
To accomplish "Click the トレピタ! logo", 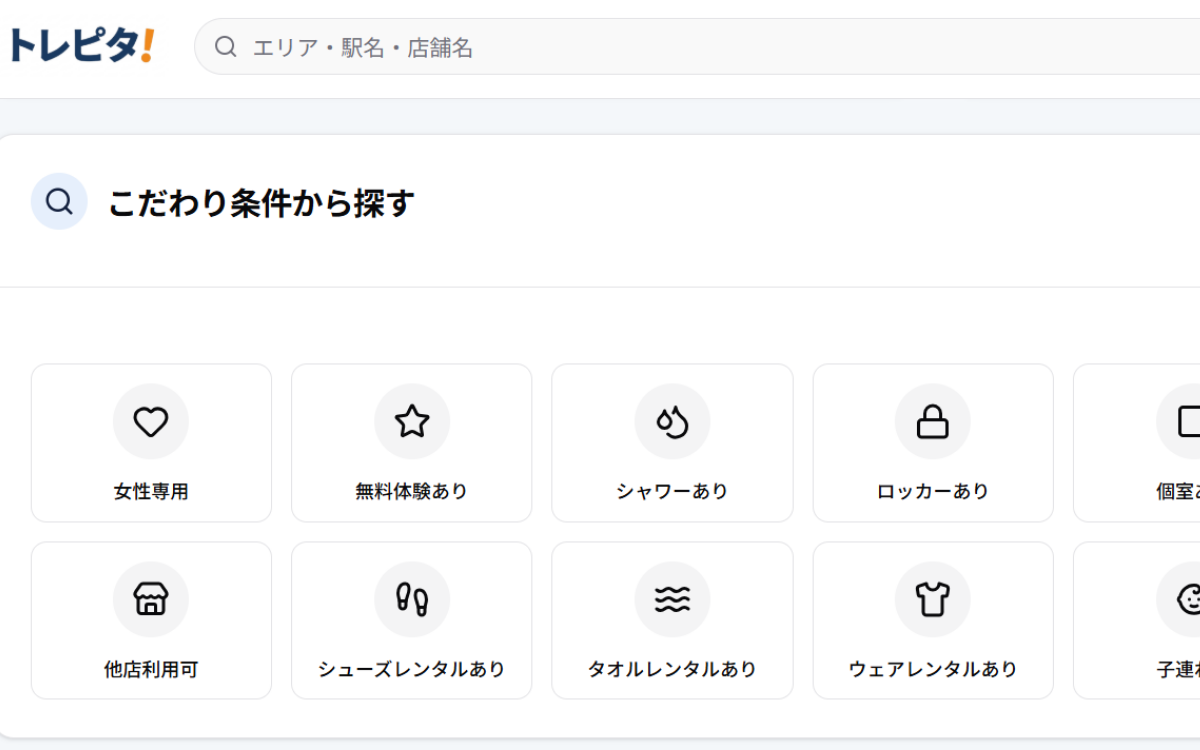I will [80, 46].
